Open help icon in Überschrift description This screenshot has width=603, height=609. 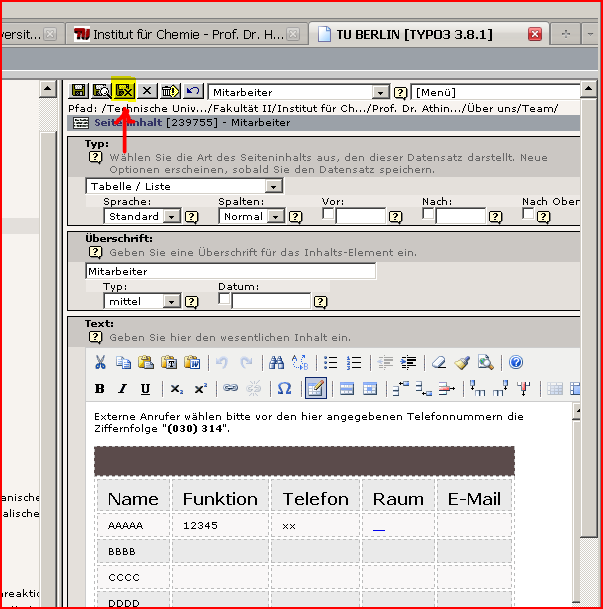96,252
